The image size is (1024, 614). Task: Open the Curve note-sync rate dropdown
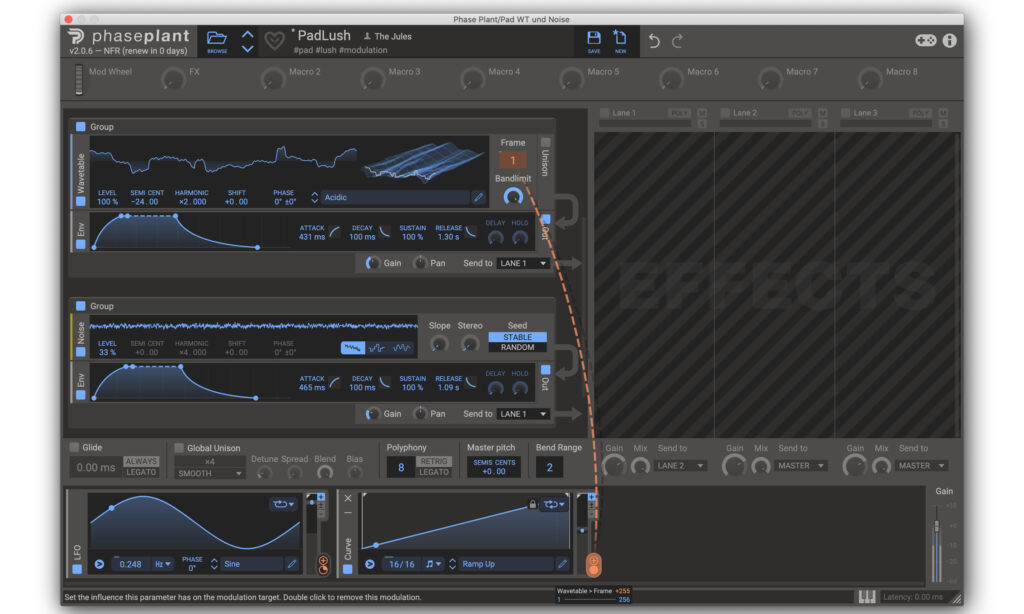tap(434, 564)
